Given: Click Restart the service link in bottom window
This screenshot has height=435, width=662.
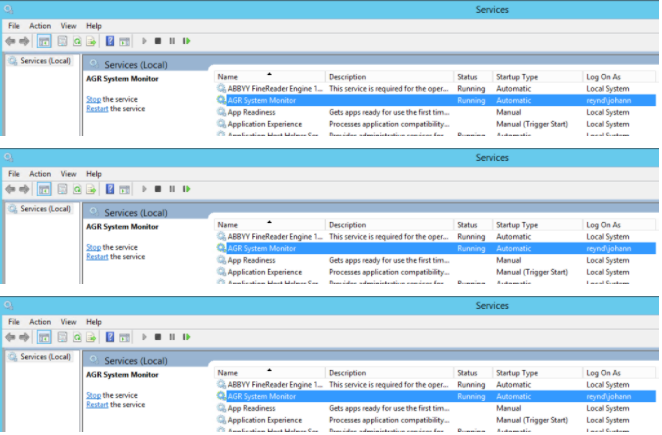Looking at the screenshot, I should (x=97, y=405).
